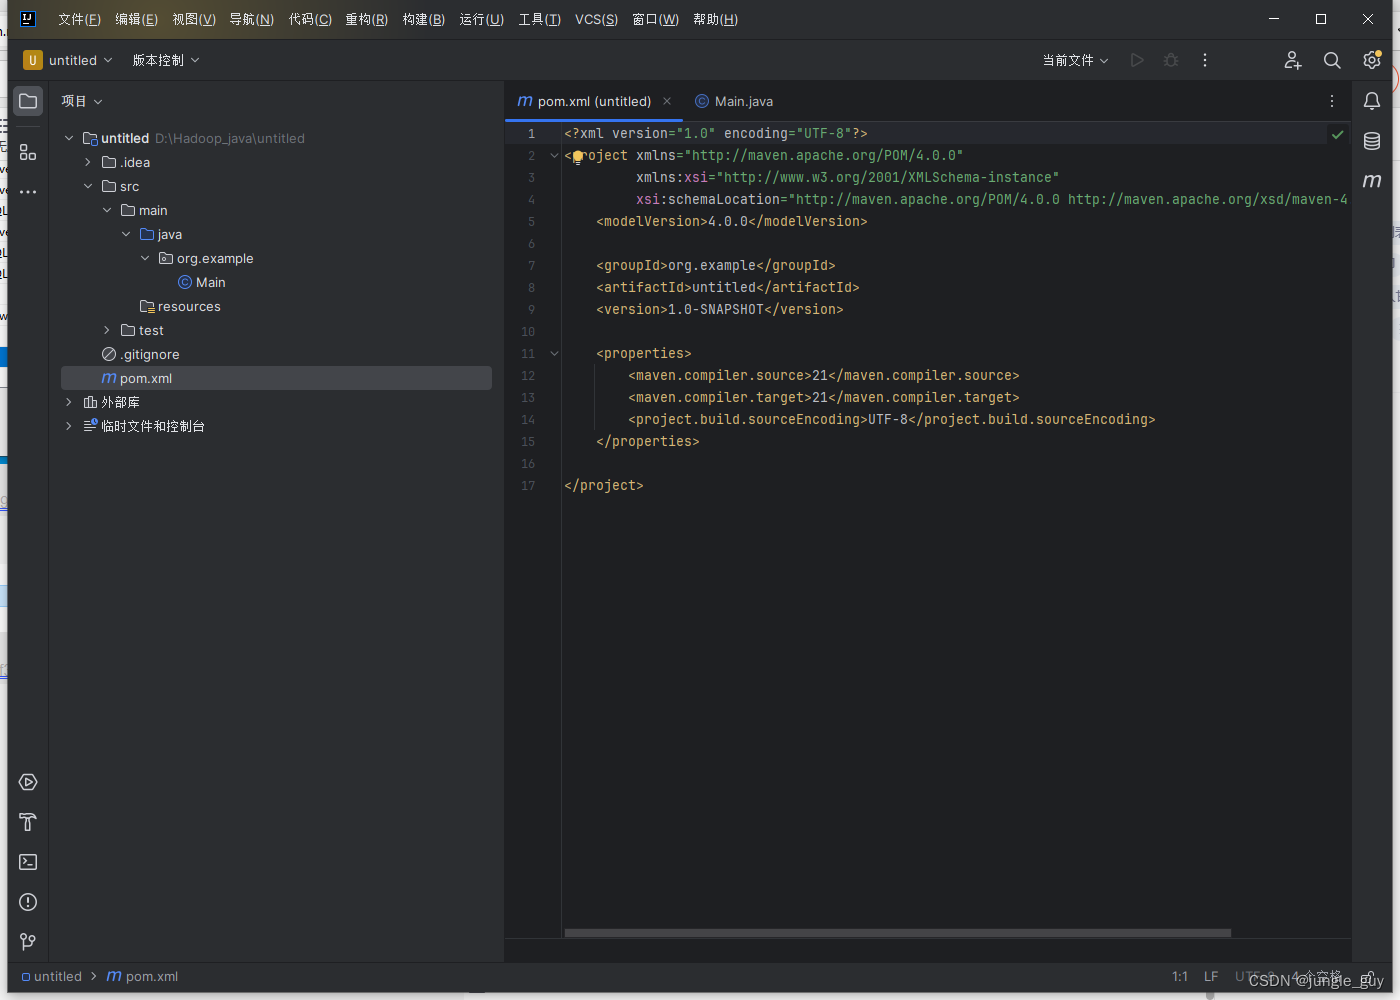Collapse the java folder

coord(126,234)
